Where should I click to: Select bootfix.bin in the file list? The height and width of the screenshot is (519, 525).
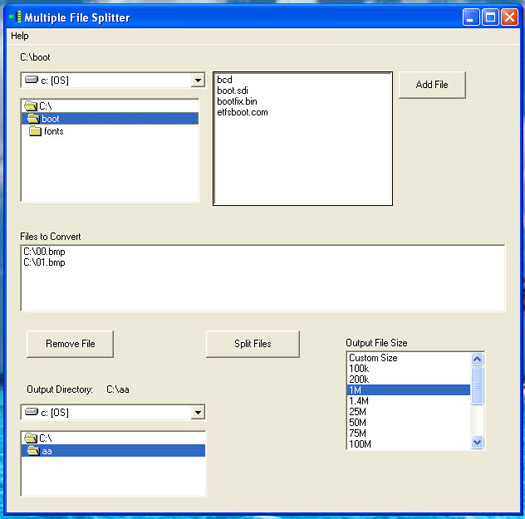coord(237,101)
